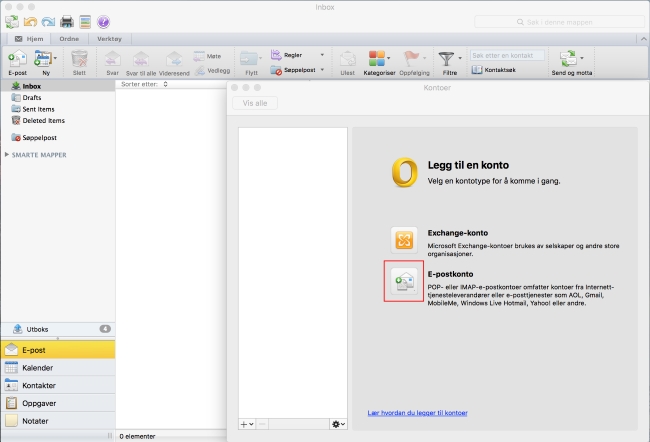Click the Send og motta icon
This screenshot has height=442, width=650.
[568, 58]
